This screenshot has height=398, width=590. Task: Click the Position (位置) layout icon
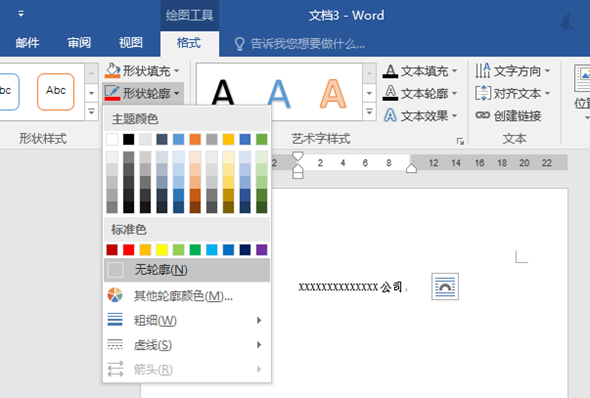coord(582,78)
